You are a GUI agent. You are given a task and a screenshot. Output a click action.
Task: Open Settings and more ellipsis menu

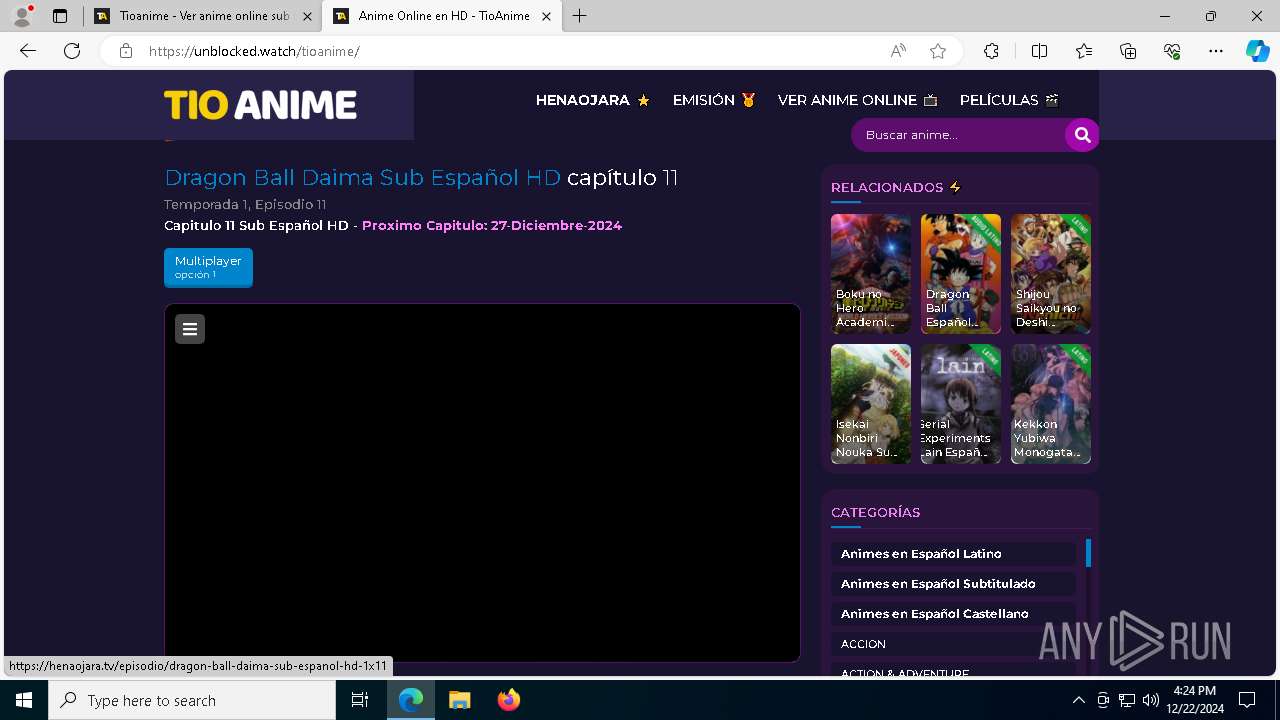(1216, 51)
